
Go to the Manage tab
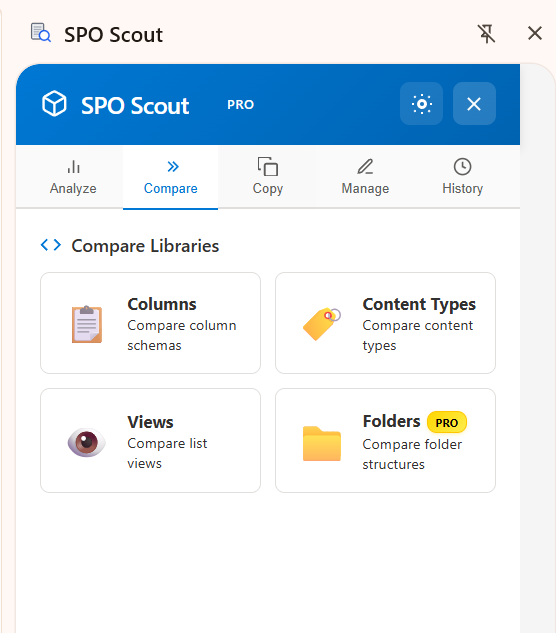click(x=365, y=177)
